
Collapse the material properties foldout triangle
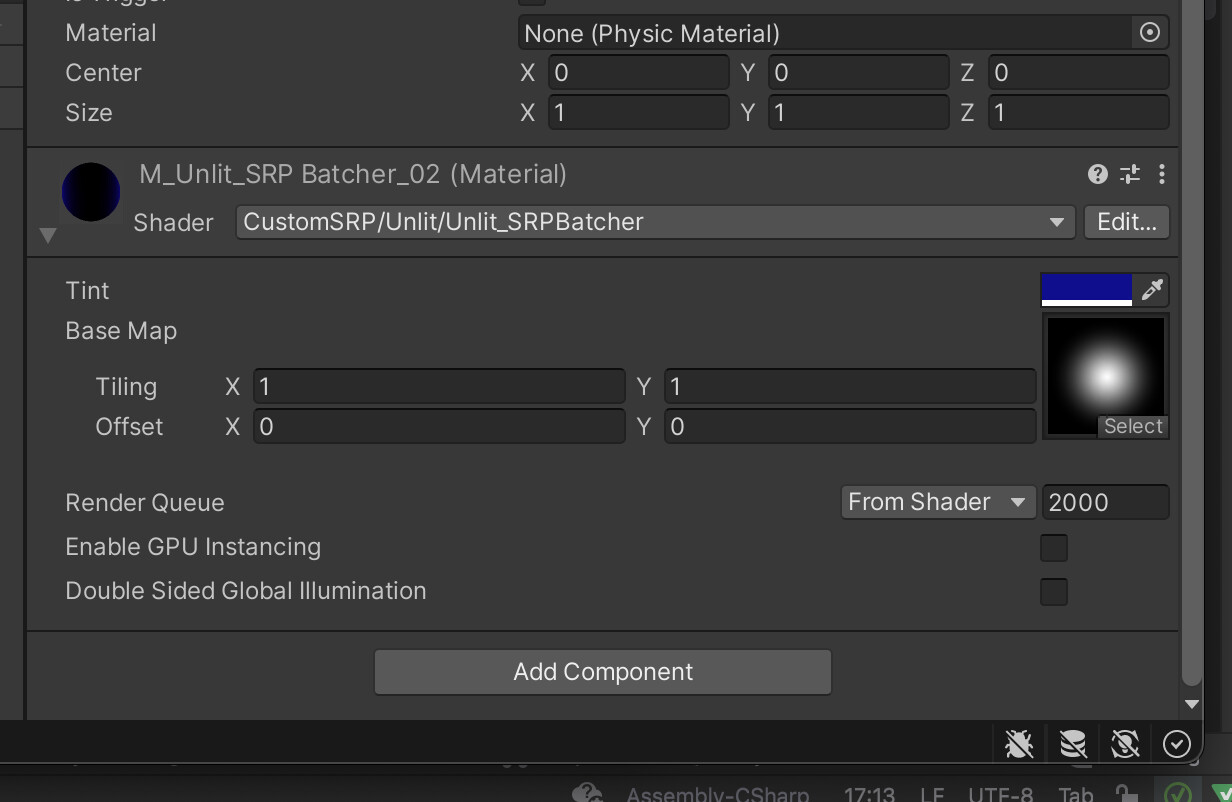pos(47,236)
